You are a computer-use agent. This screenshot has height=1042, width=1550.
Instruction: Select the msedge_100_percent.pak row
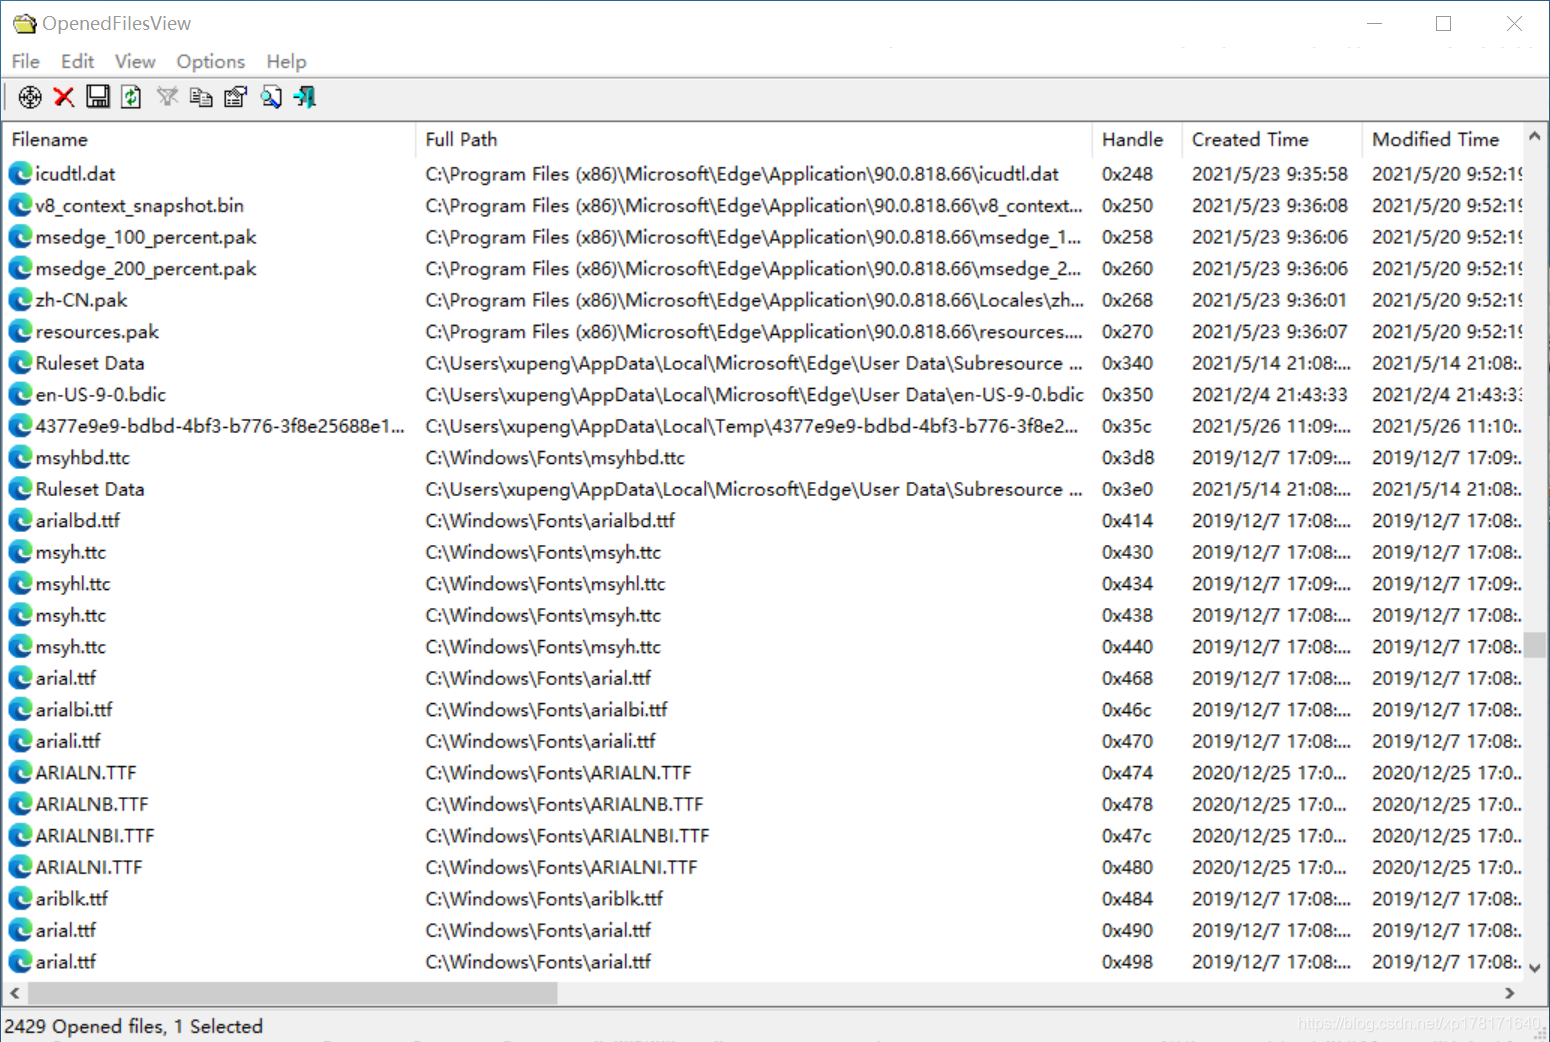point(763,237)
